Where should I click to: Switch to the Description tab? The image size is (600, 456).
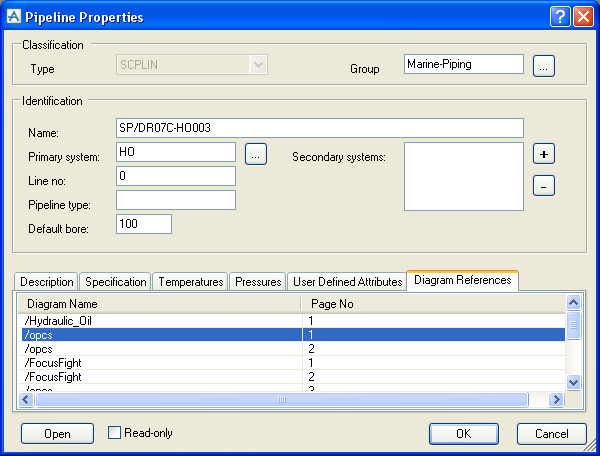tap(47, 282)
